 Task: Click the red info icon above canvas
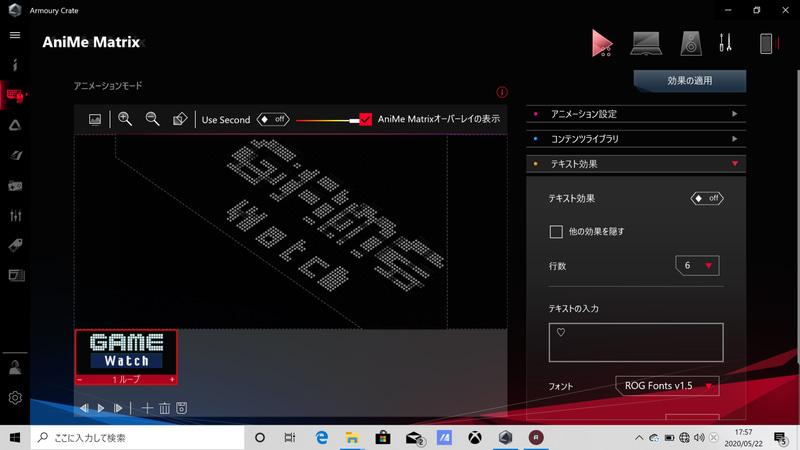pyautogui.click(x=502, y=92)
